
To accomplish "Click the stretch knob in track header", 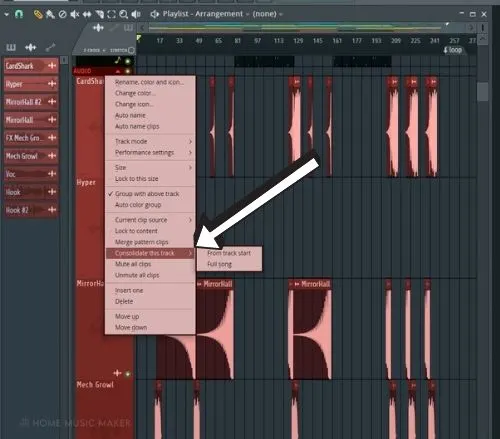I will (x=132, y=50).
